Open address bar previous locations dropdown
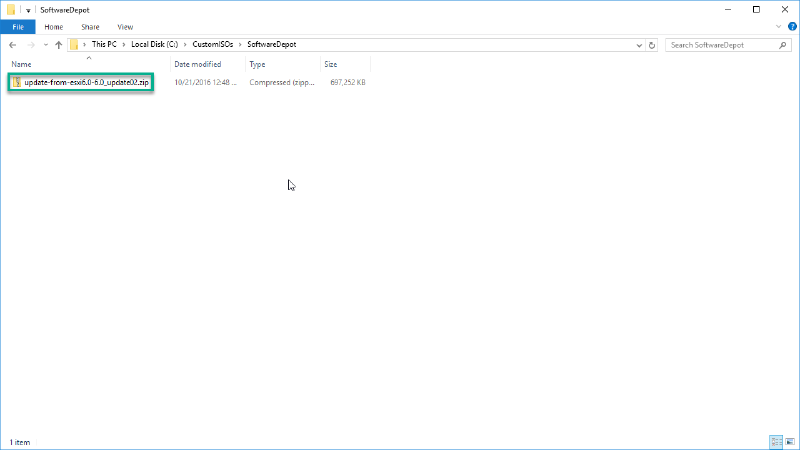The width and height of the screenshot is (800, 450). click(639, 45)
